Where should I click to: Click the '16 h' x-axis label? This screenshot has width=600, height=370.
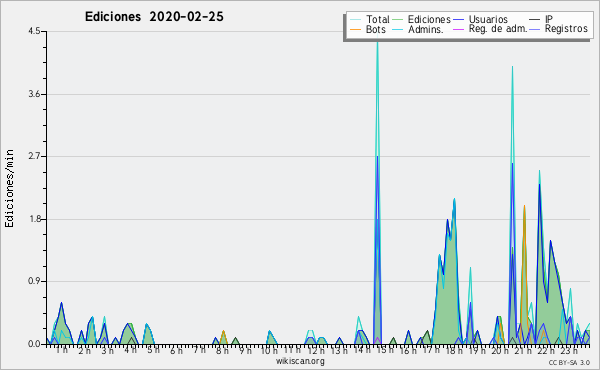(408, 350)
